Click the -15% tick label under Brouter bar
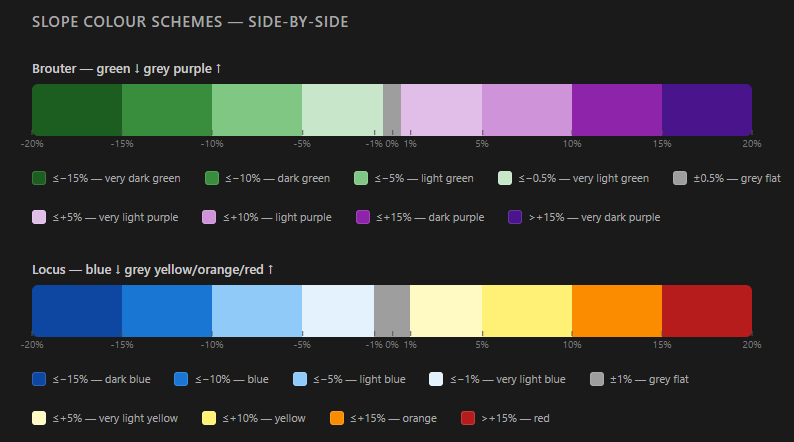Image resolution: width=794 pixels, height=442 pixels. pyautogui.click(x=122, y=144)
